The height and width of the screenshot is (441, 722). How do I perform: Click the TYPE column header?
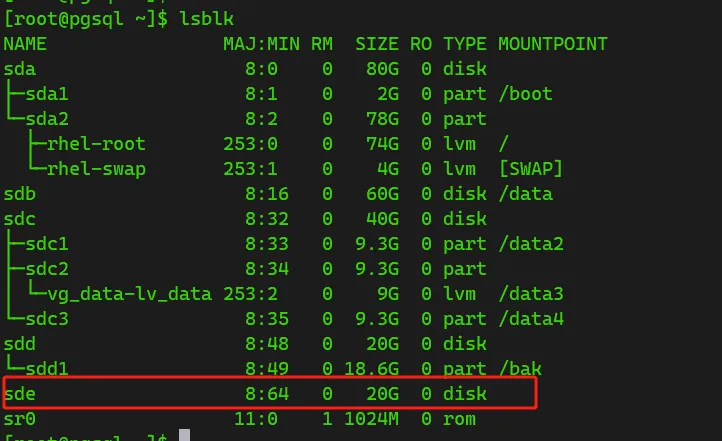coord(465,44)
